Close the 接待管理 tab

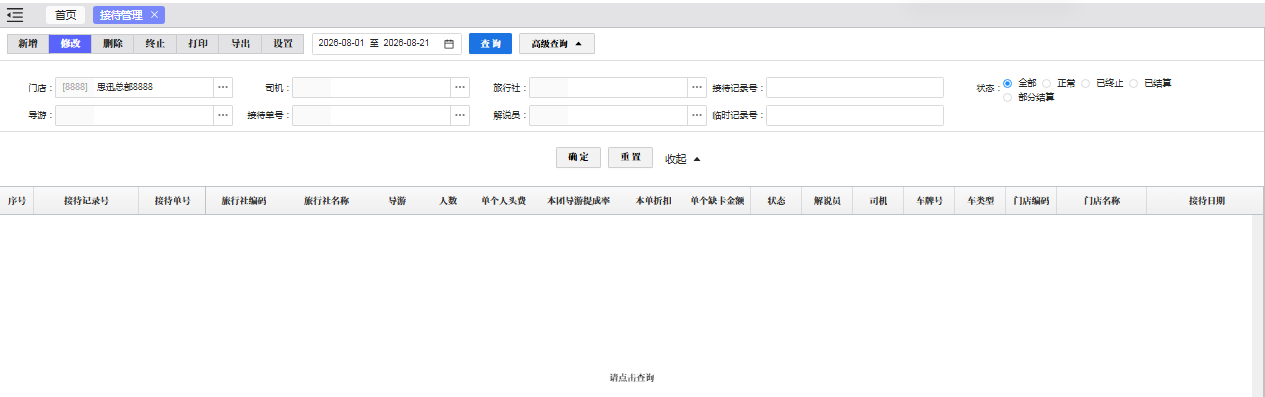[154, 15]
